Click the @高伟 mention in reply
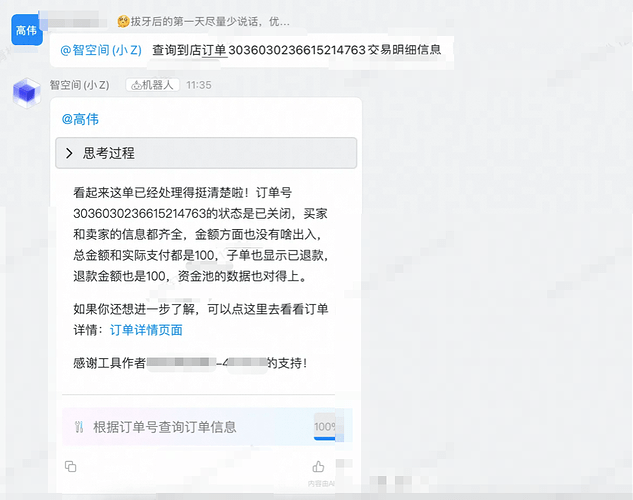Viewport: 633px width, 500px height. (80, 119)
